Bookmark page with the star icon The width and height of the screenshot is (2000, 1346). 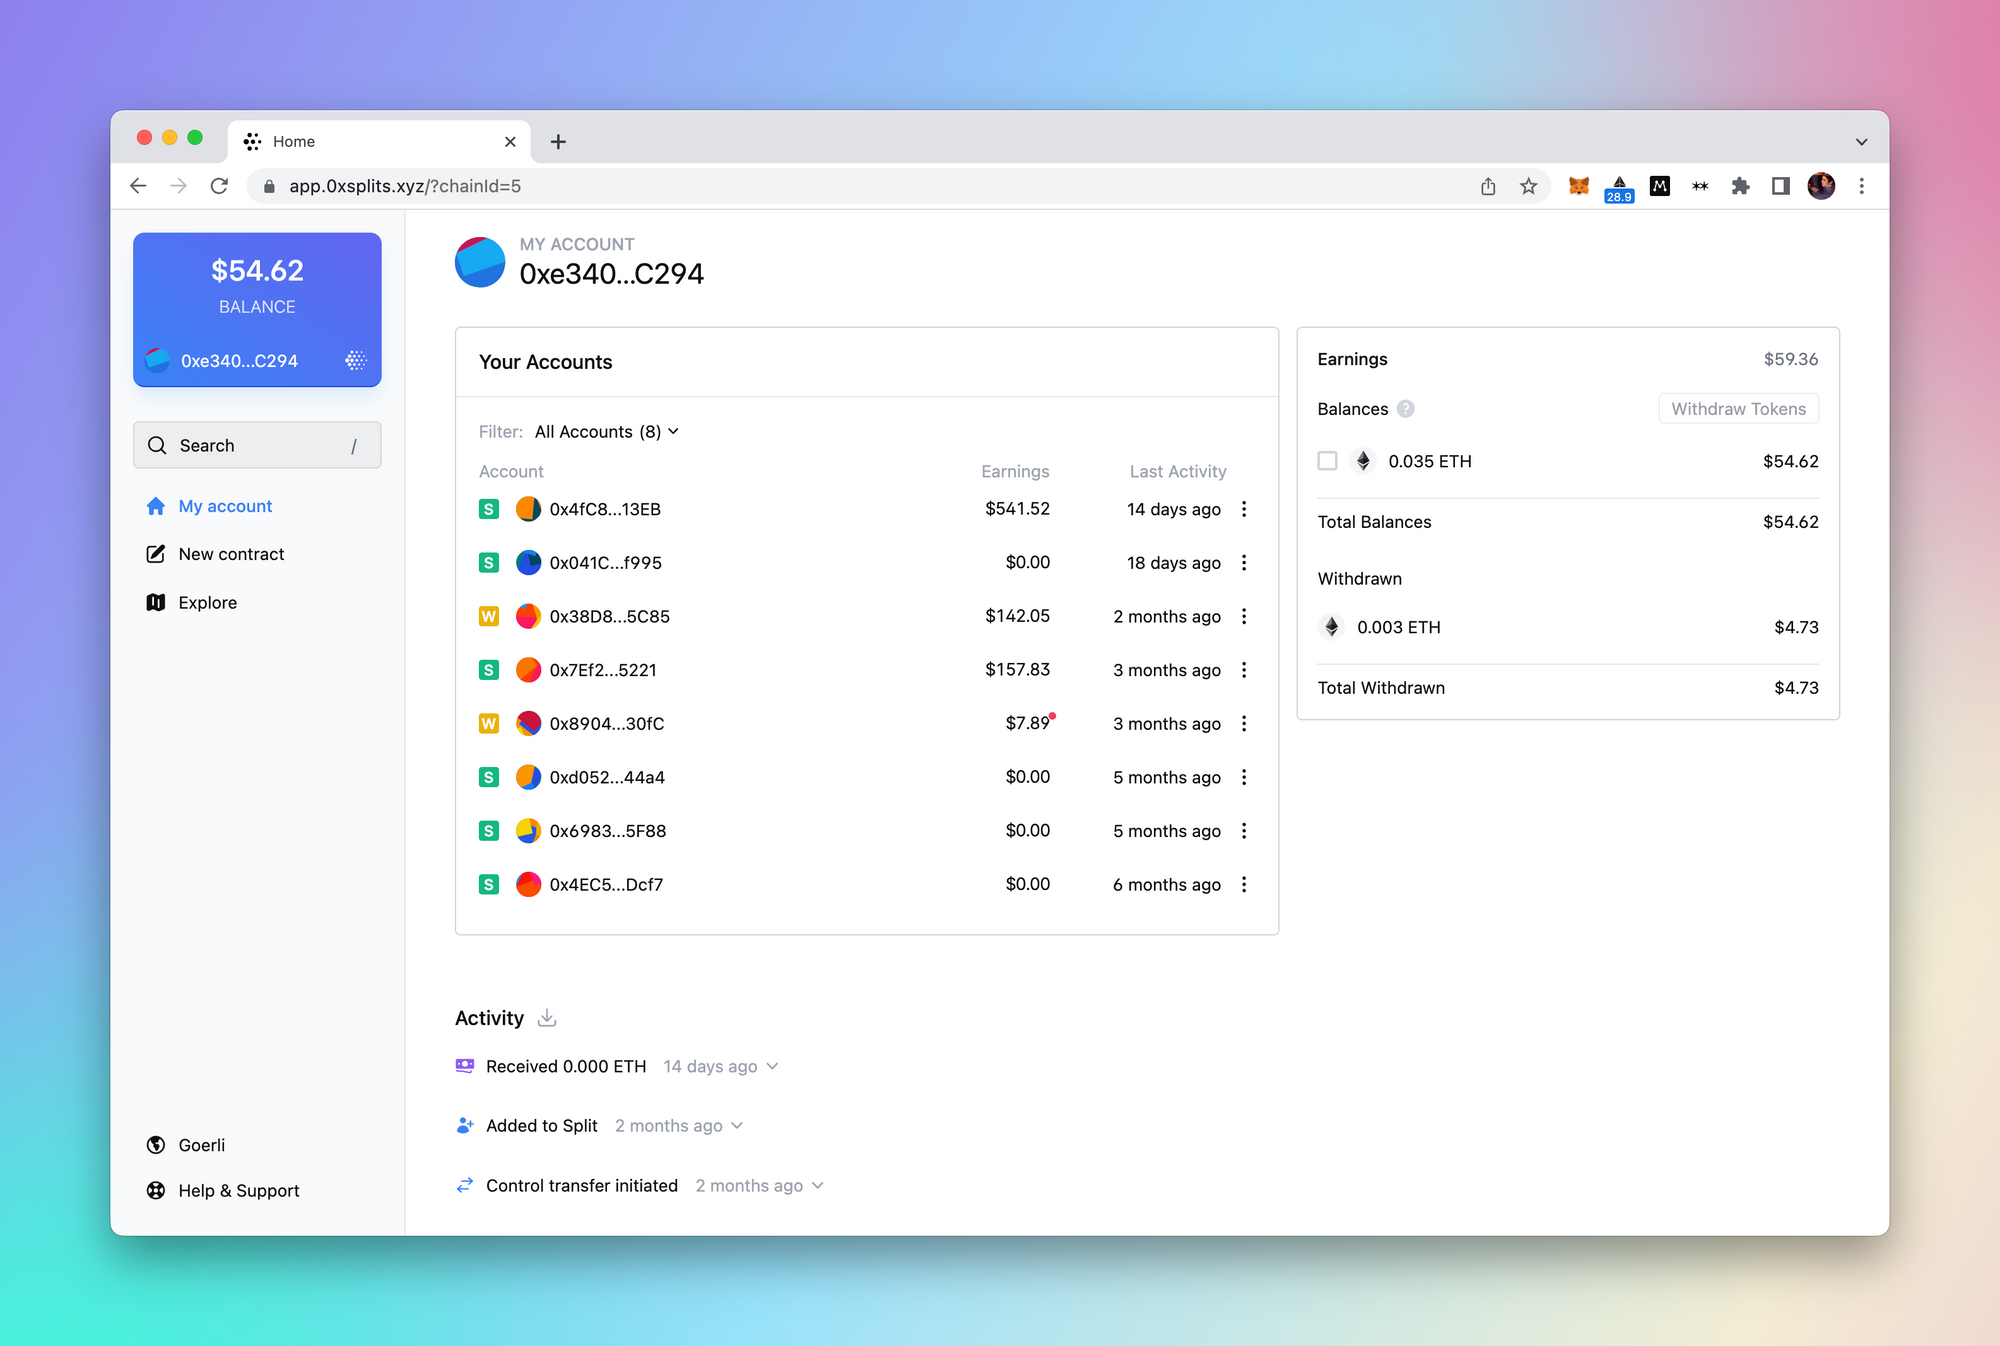(x=1528, y=186)
